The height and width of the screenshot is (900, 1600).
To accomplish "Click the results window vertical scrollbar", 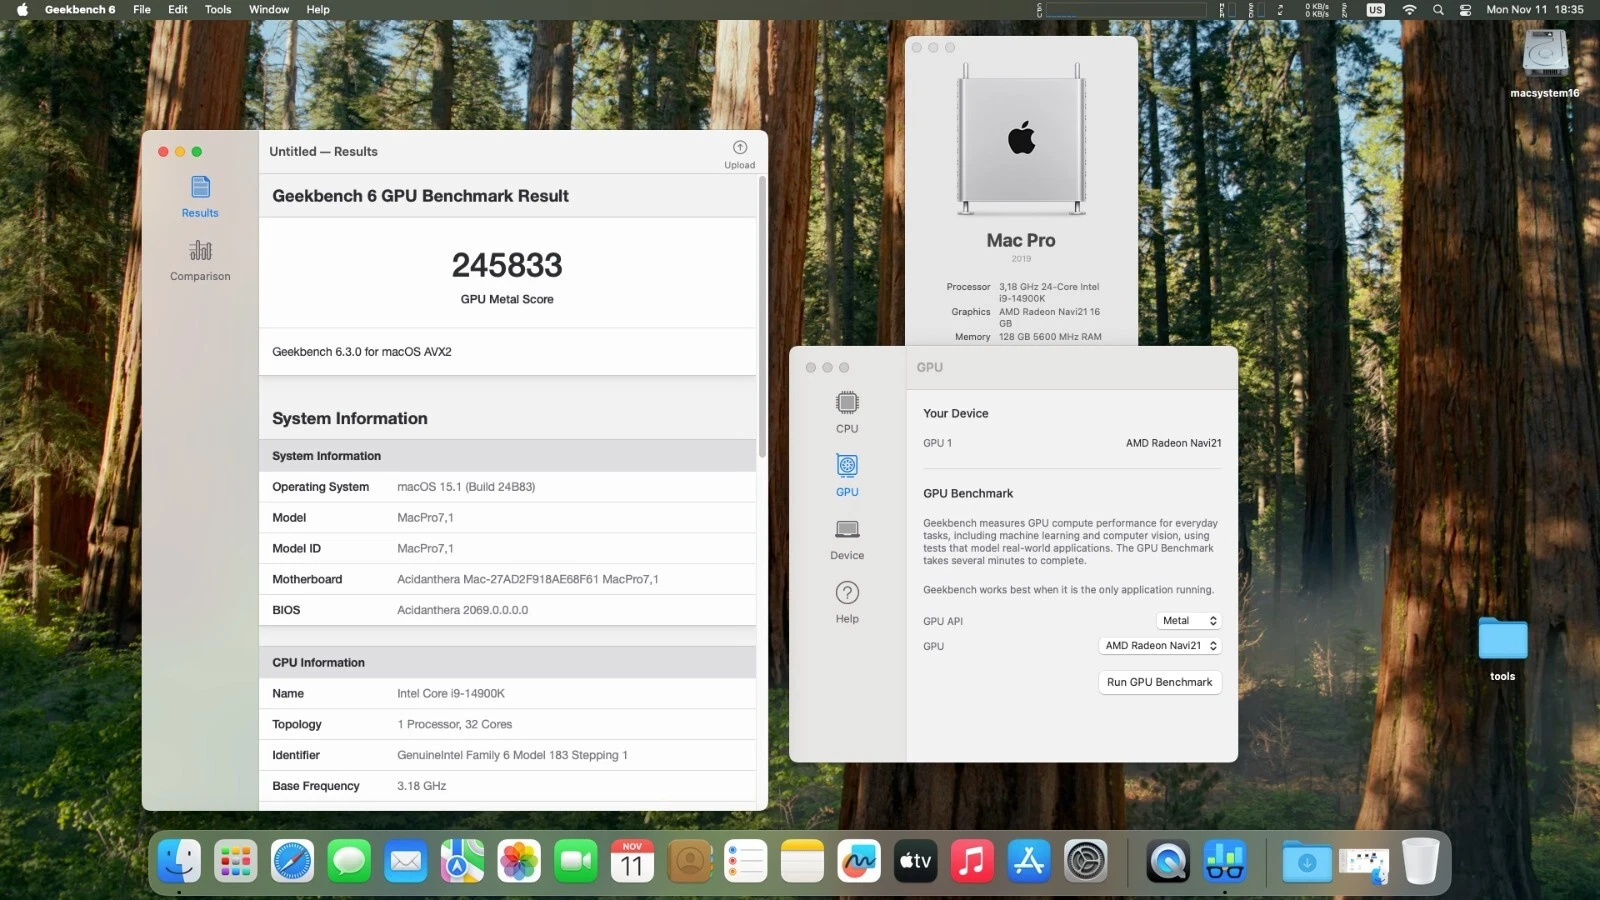I will click(763, 316).
